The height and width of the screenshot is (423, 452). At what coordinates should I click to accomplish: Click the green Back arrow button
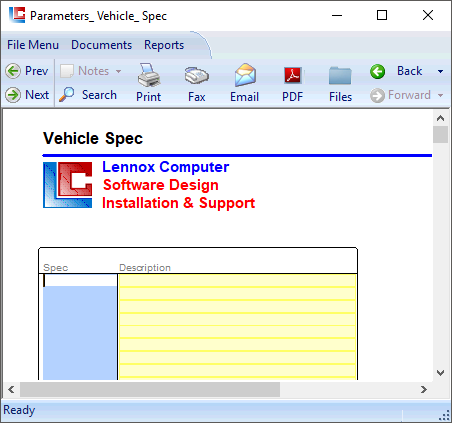[x=377, y=71]
